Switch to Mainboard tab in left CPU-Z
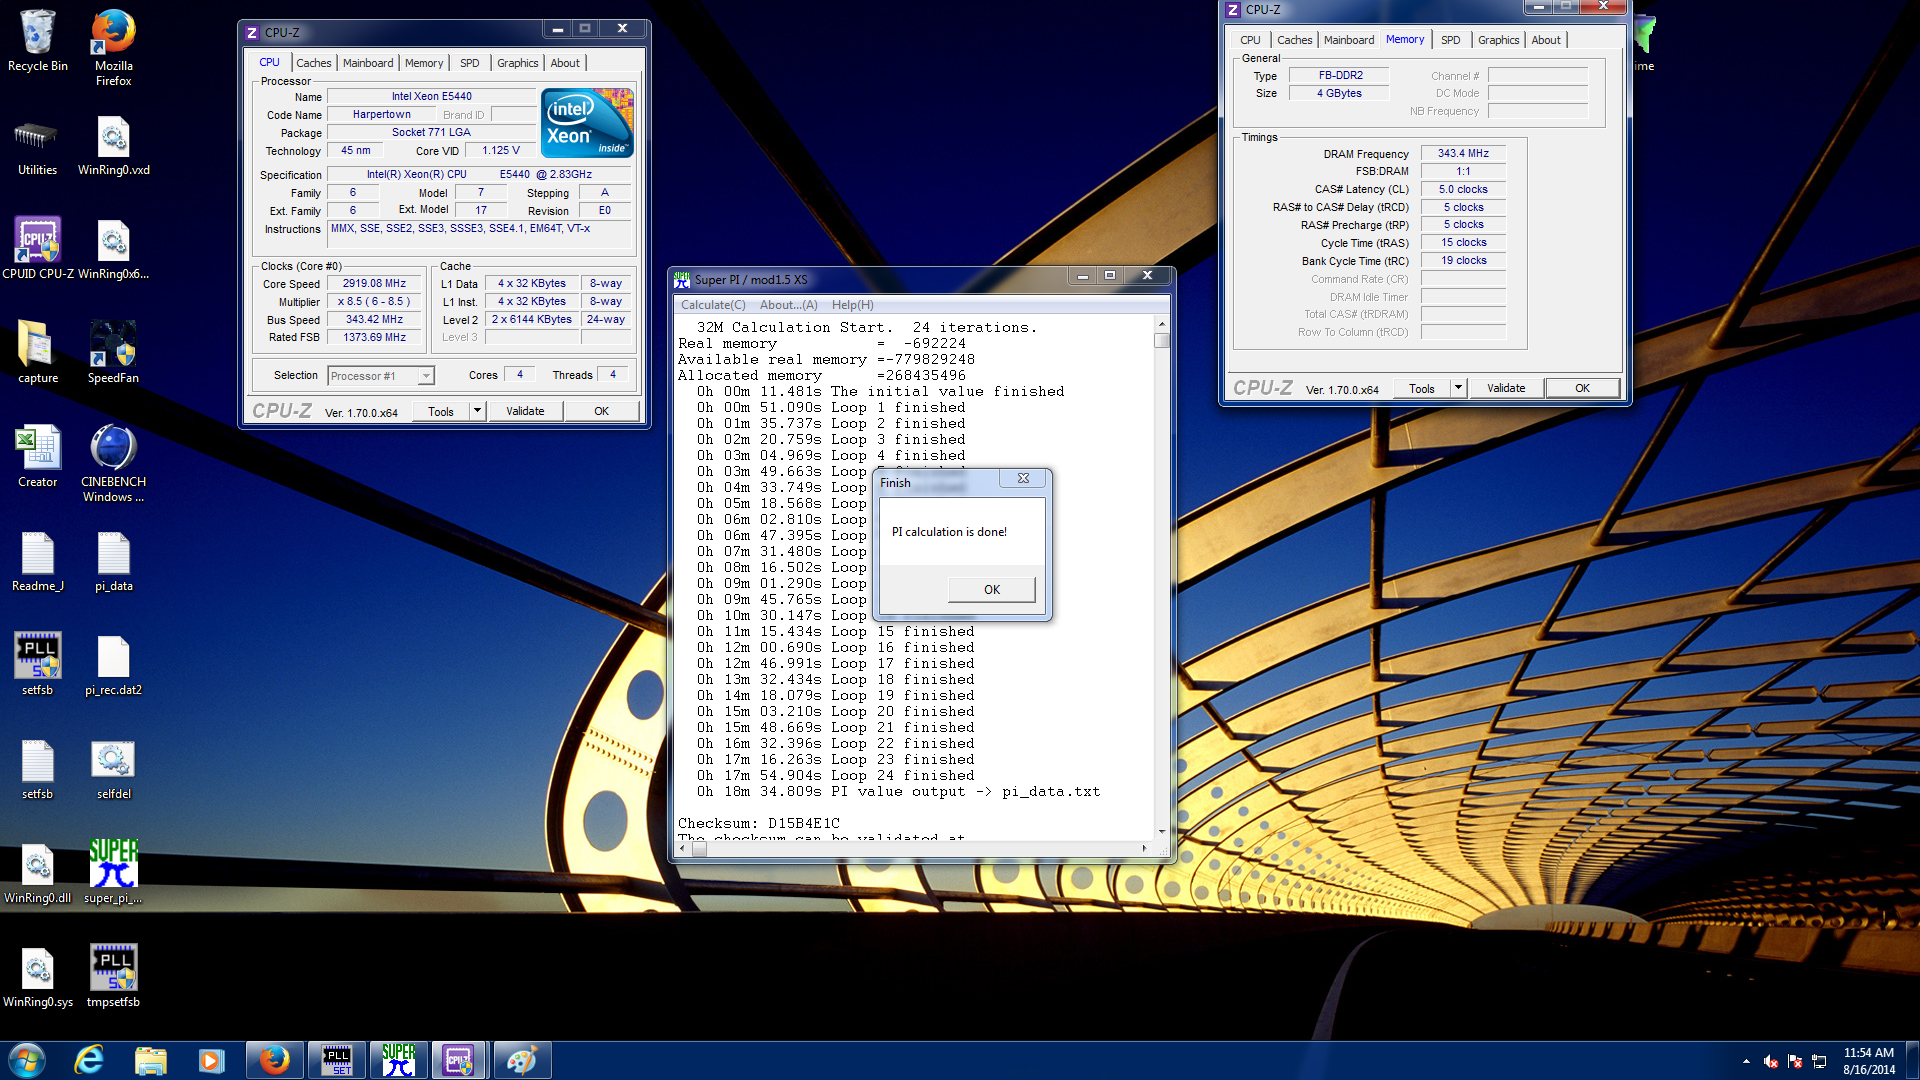Image resolution: width=1920 pixels, height=1080 pixels. click(368, 63)
